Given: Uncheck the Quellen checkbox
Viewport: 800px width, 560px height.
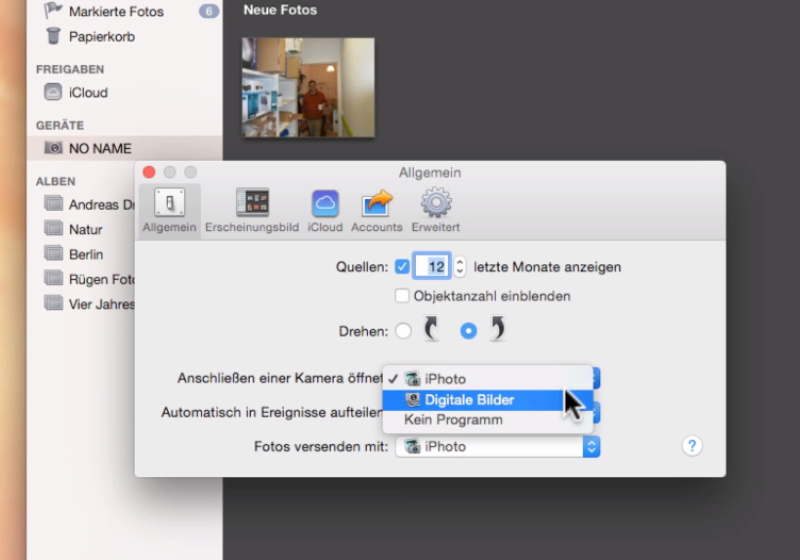Looking at the screenshot, I should (x=402, y=267).
